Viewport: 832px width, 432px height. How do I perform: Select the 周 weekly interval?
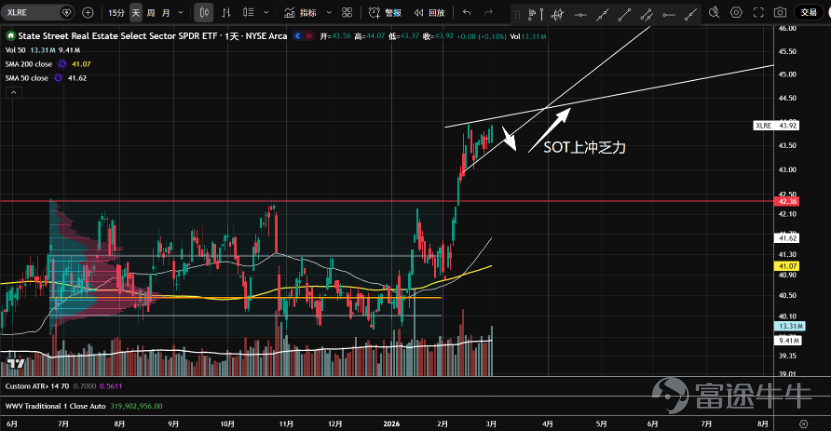(x=151, y=12)
